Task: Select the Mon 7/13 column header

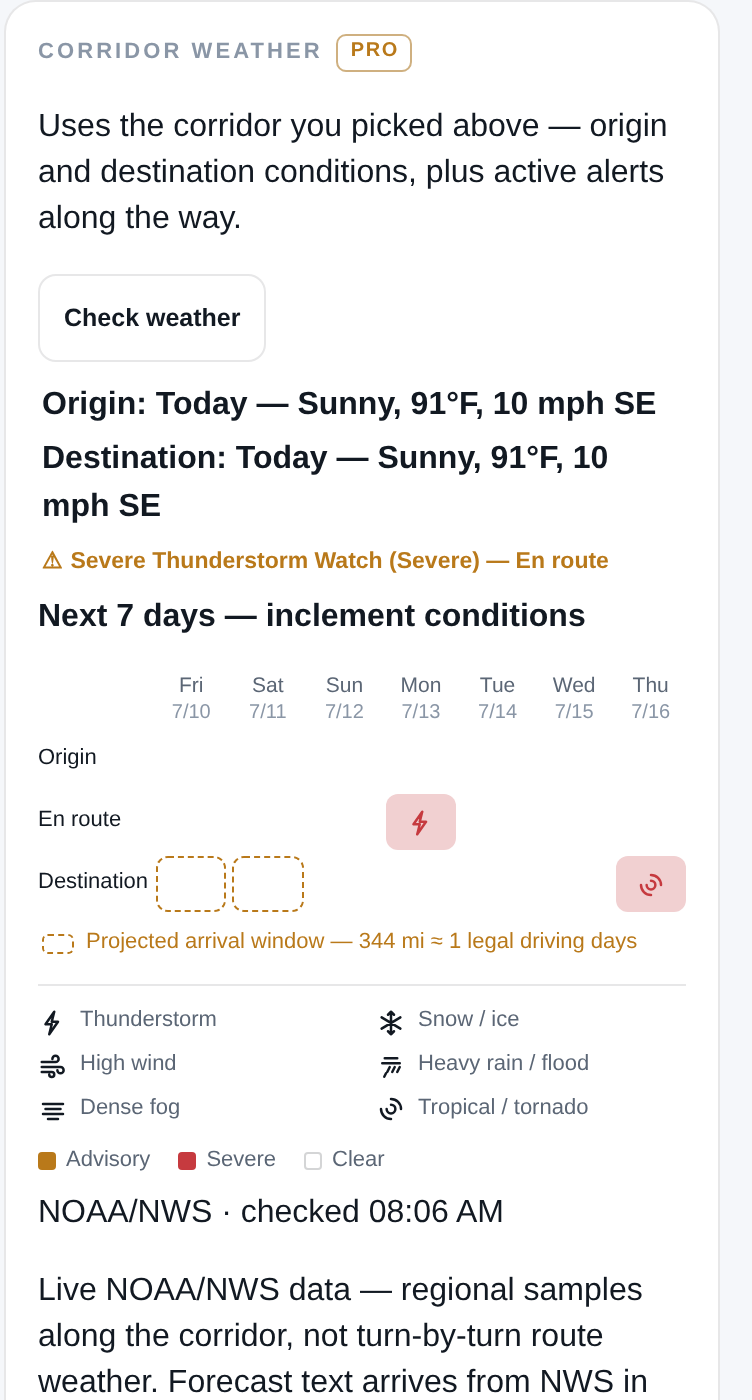Action: 421,698
